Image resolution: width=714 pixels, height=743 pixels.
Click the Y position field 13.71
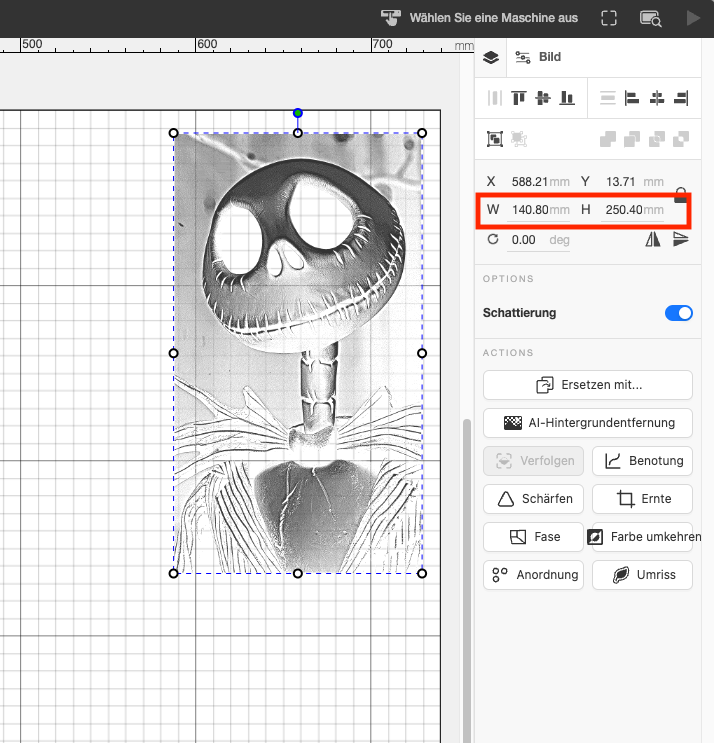point(633,182)
